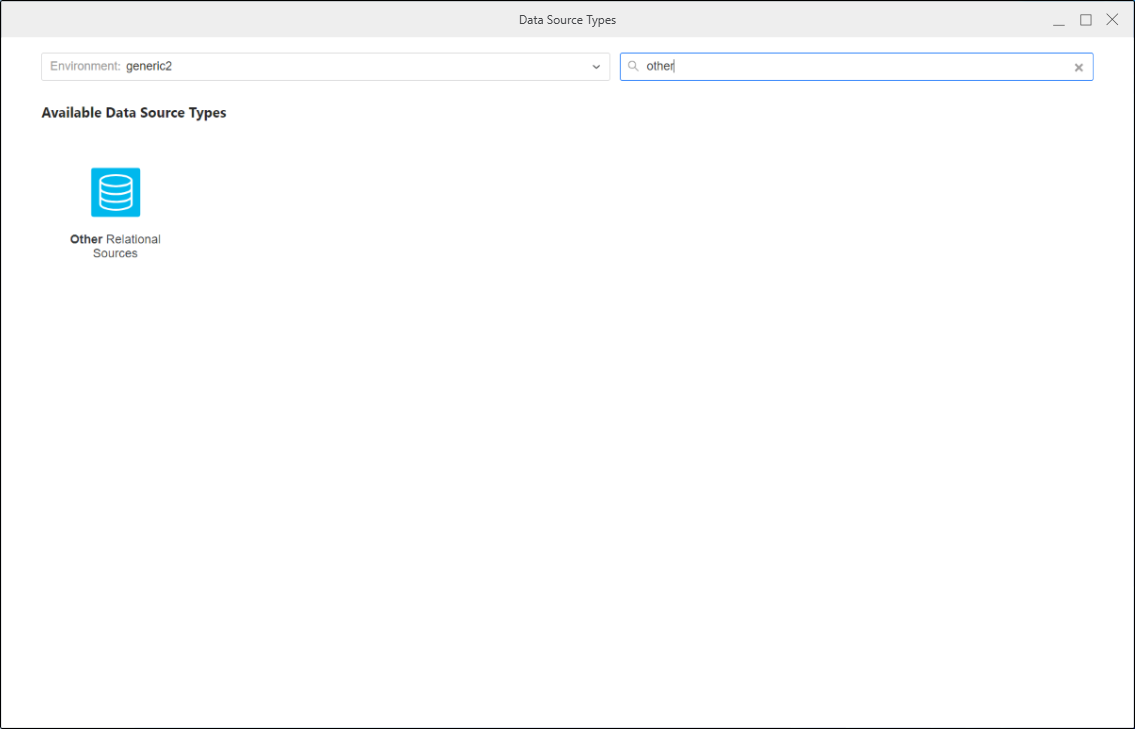Click the white stacked-disks glyph inside blue tile
The image size is (1135, 729).
click(115, 192)
